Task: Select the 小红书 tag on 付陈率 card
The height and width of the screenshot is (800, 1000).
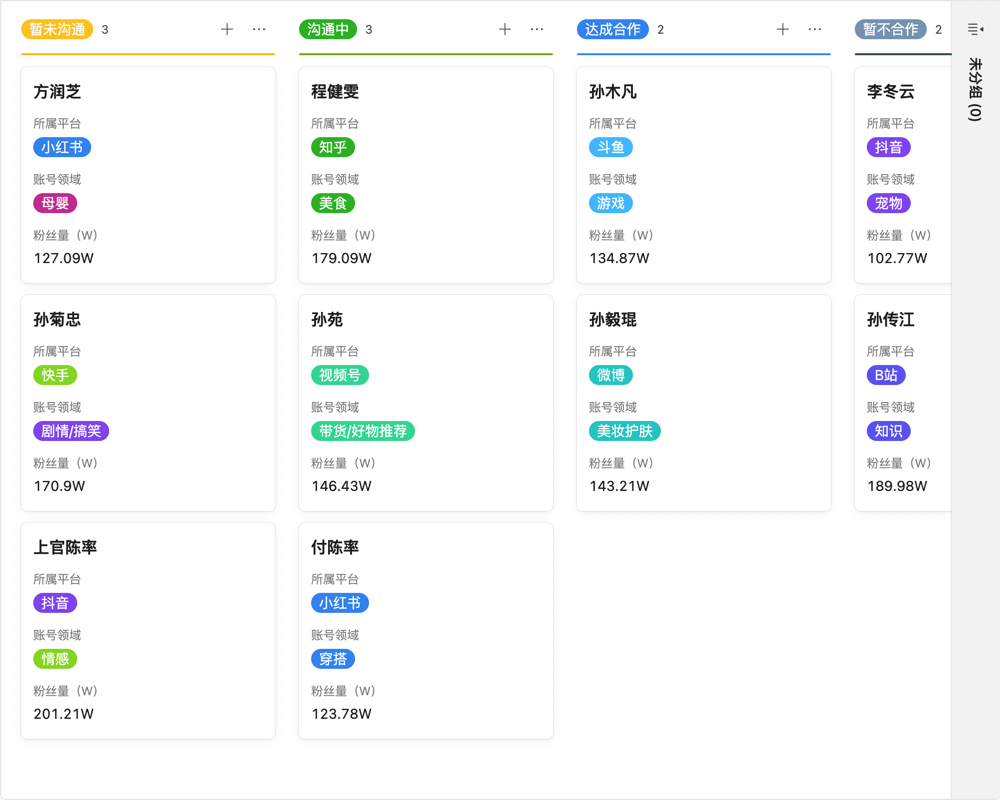Action: click(340, 602)
